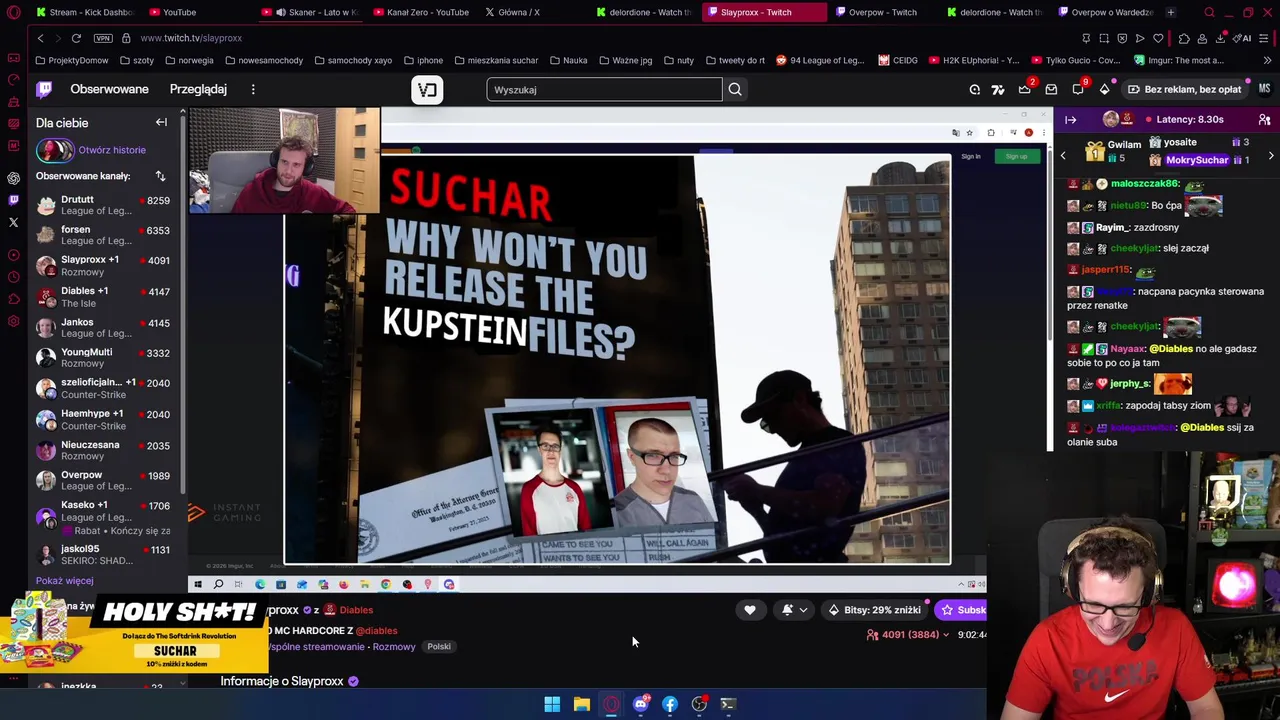Switch to the Overpow - Twitch tab
This screenshot has height=720, width=1280.
tap(875, 12)
